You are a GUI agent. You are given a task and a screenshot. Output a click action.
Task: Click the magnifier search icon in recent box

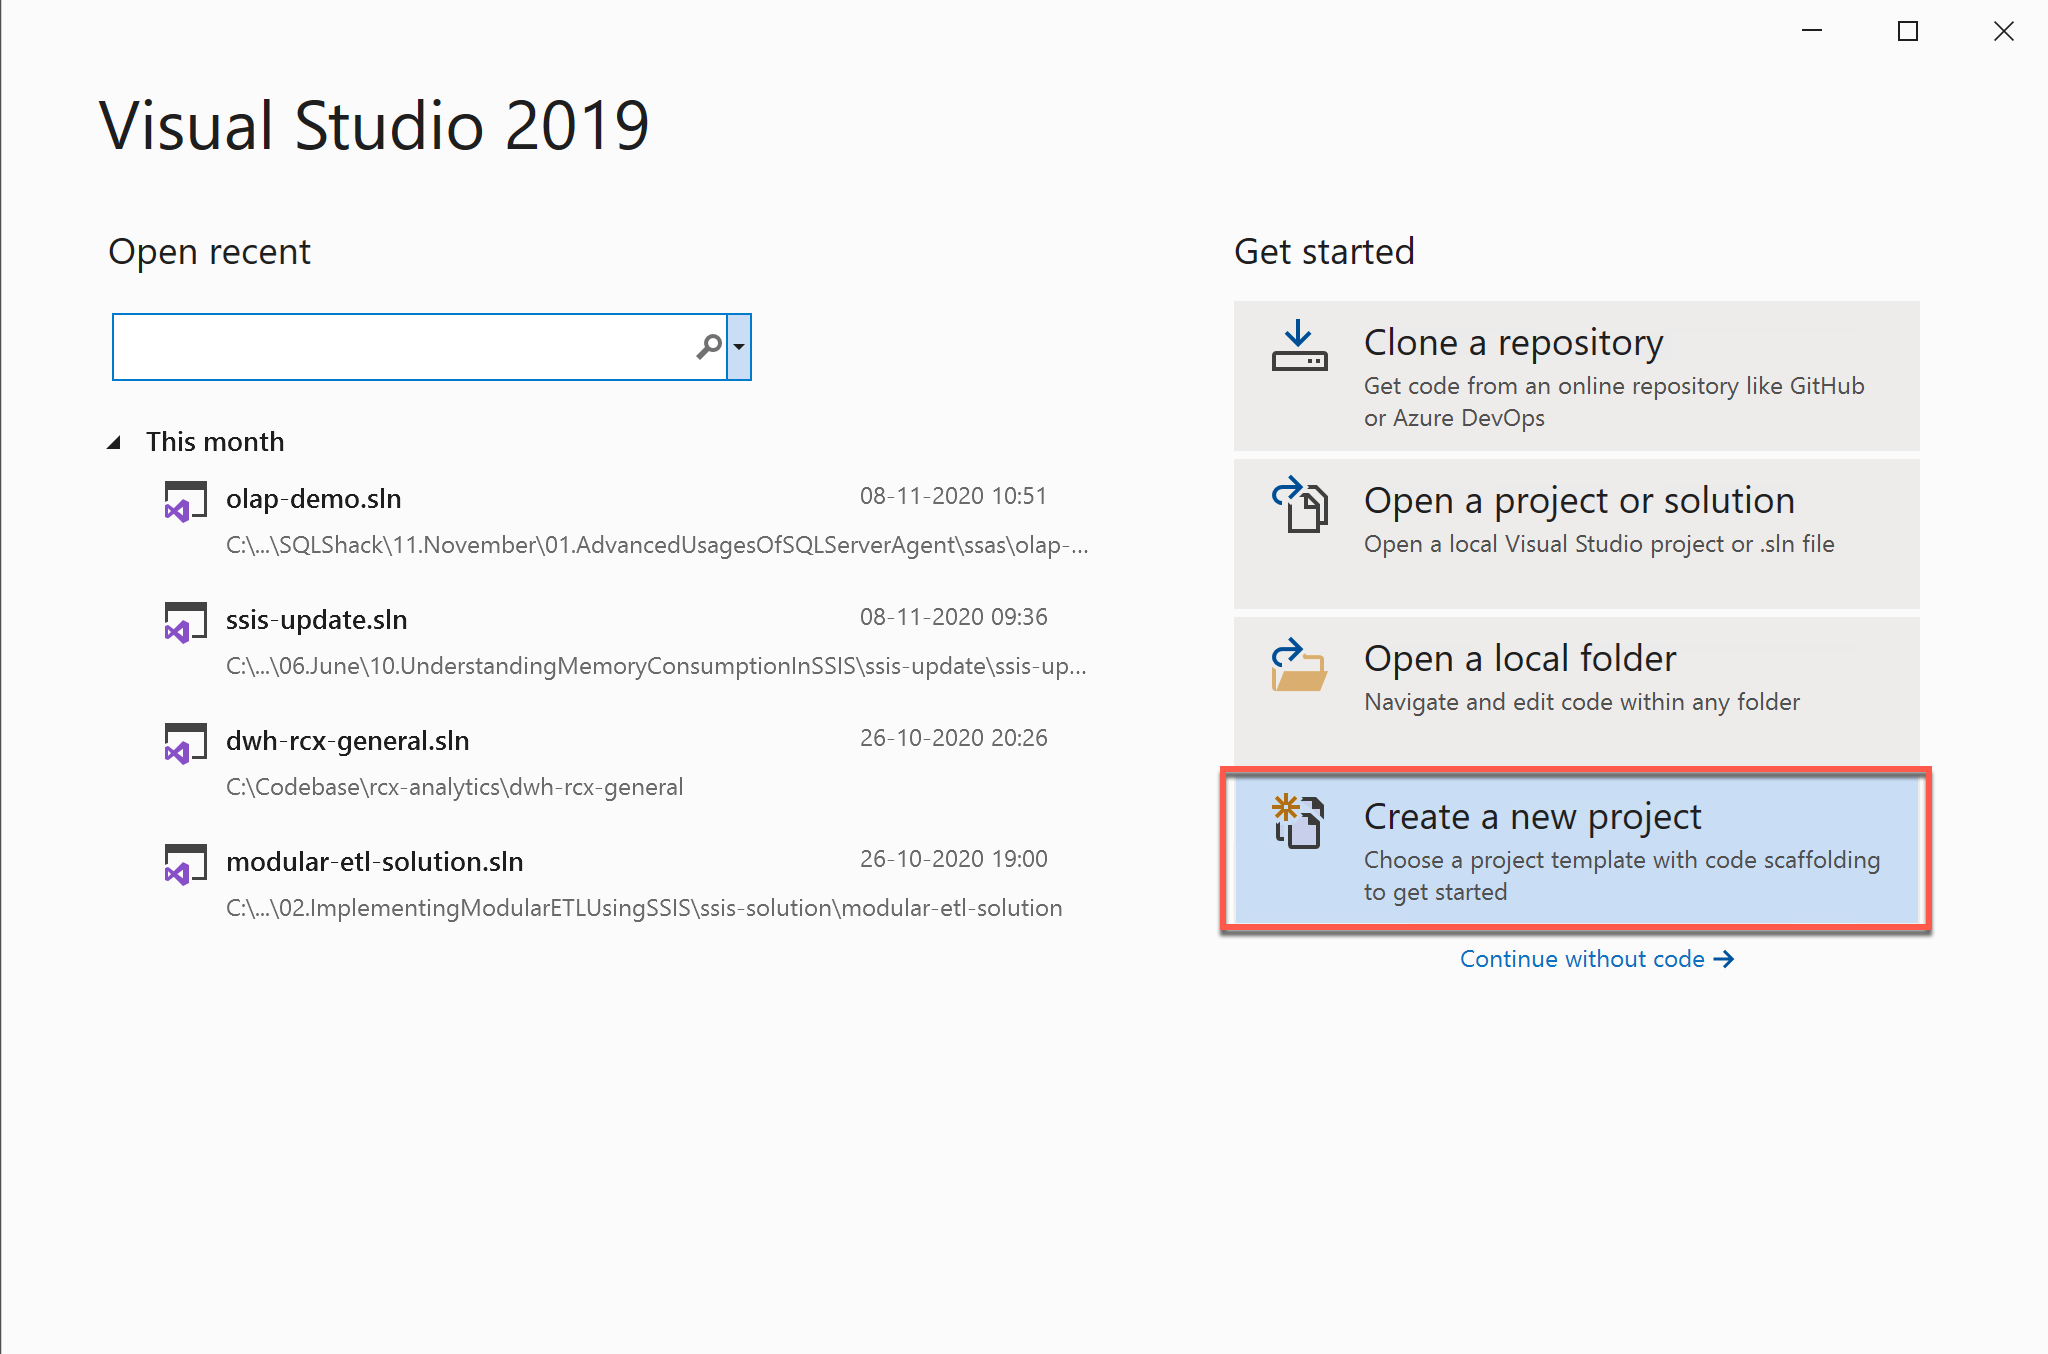708,347
